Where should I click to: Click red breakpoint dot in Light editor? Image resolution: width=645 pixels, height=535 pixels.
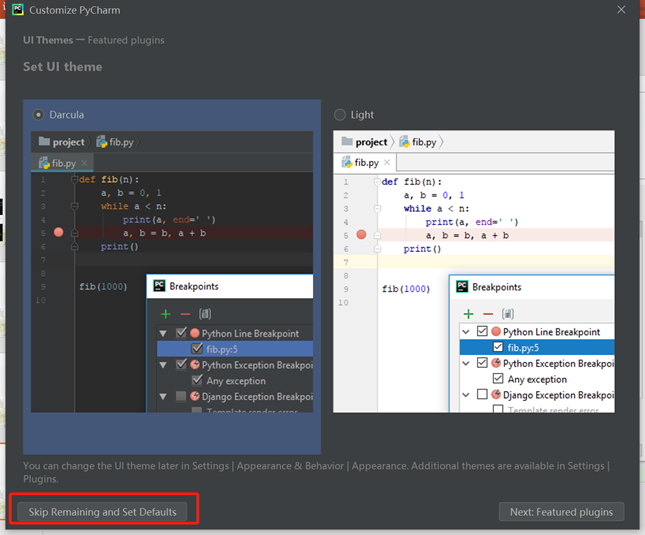point(361,235)
